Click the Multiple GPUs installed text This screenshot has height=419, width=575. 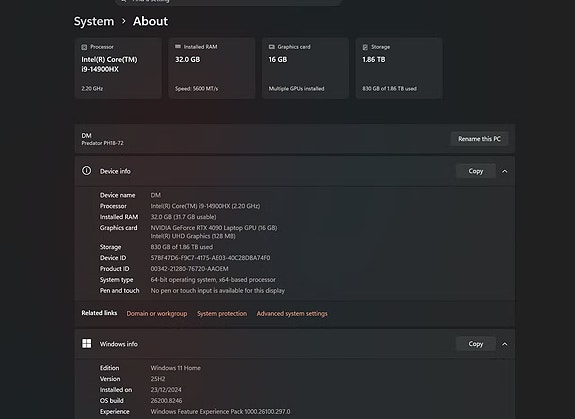tap(296, 89)
